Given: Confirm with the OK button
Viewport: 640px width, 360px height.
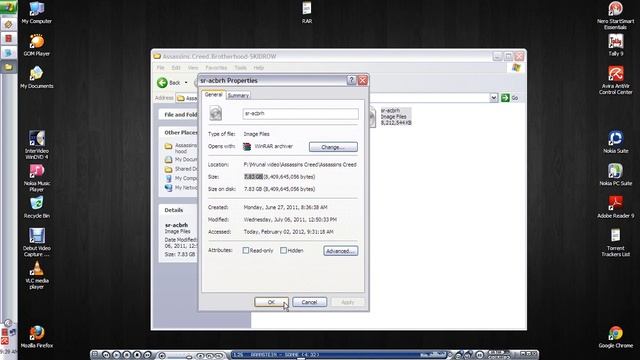Looking at the screenshot, I should 271,302.
